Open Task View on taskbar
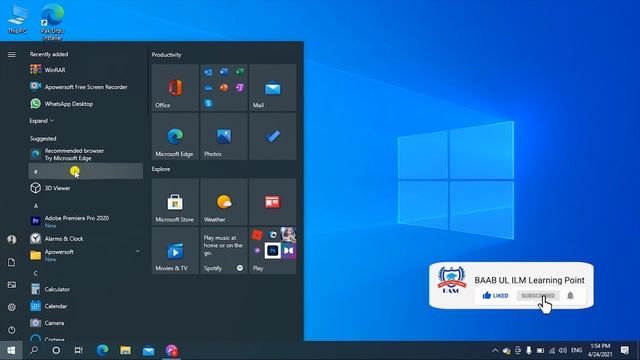 coord(79,350)
